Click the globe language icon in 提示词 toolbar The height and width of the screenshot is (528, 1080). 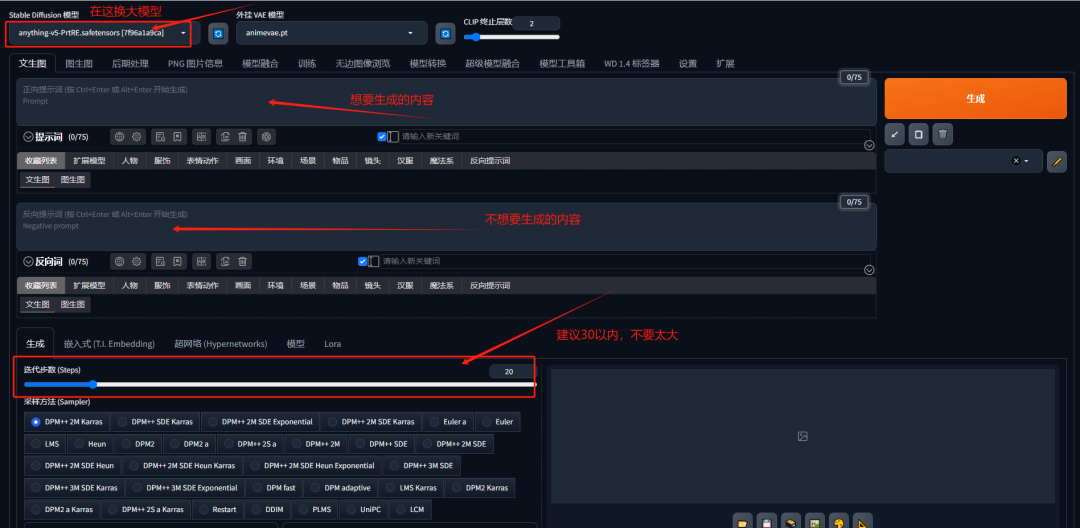pyautogui.click(x=120, y=136)
